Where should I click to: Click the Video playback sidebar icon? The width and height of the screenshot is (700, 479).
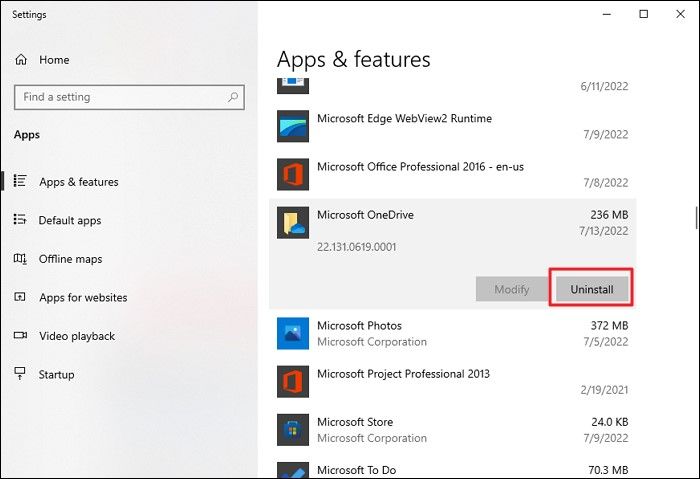[x=20, y=336]
